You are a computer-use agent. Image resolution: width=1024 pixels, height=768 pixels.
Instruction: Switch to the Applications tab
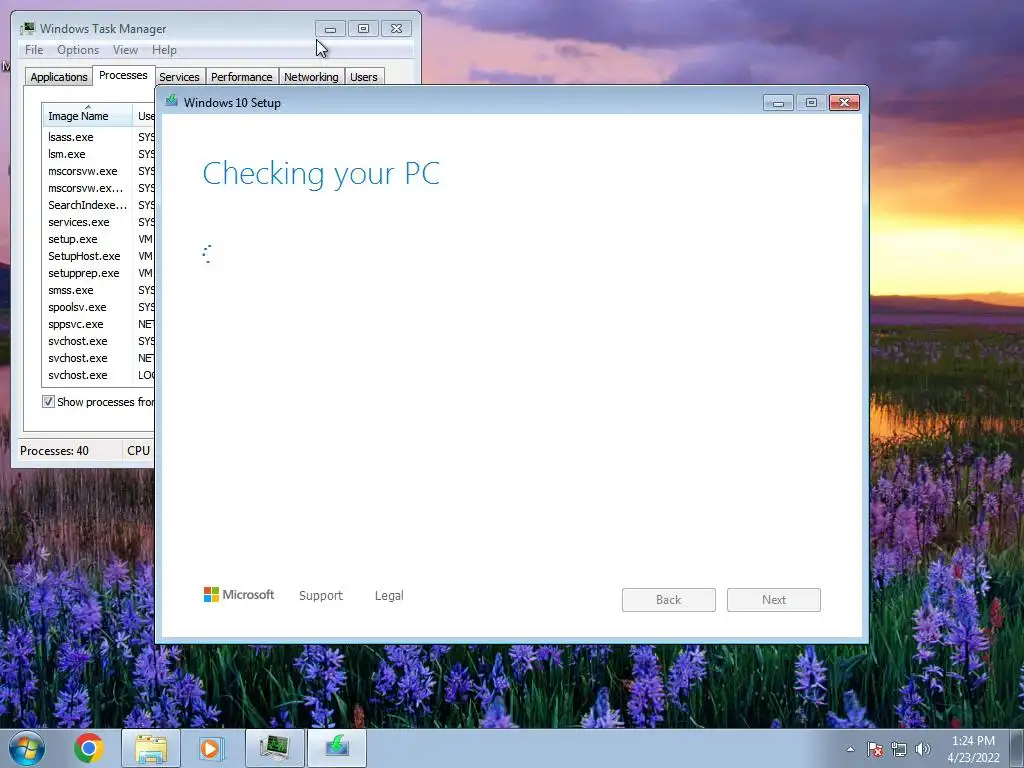(x=59, y=77)
